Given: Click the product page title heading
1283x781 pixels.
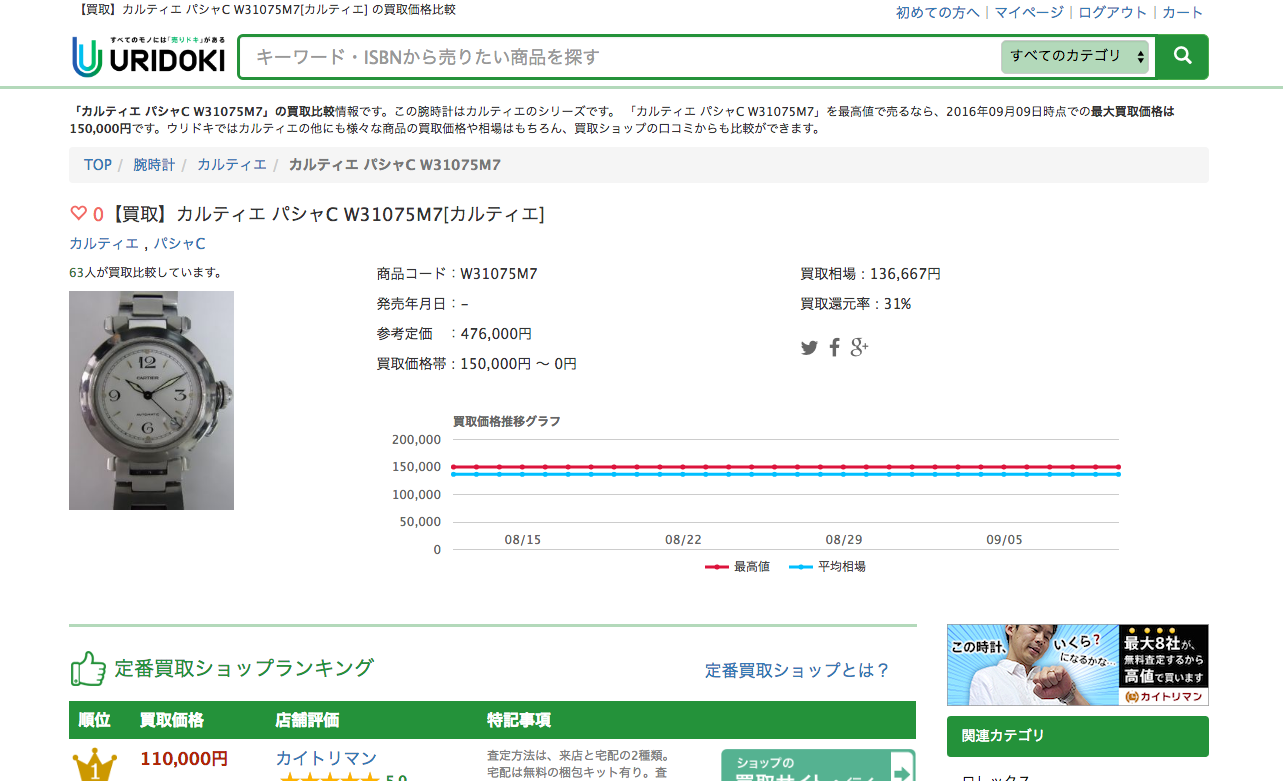Looking at the screenshot, I should [x=325, y=214].
